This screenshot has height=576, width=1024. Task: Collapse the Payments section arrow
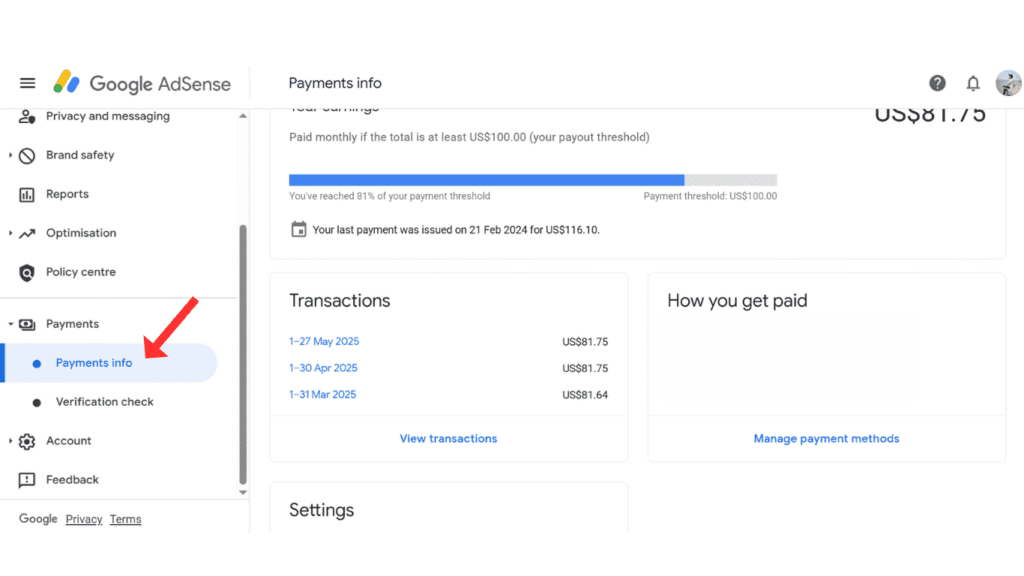pos(10,324)
